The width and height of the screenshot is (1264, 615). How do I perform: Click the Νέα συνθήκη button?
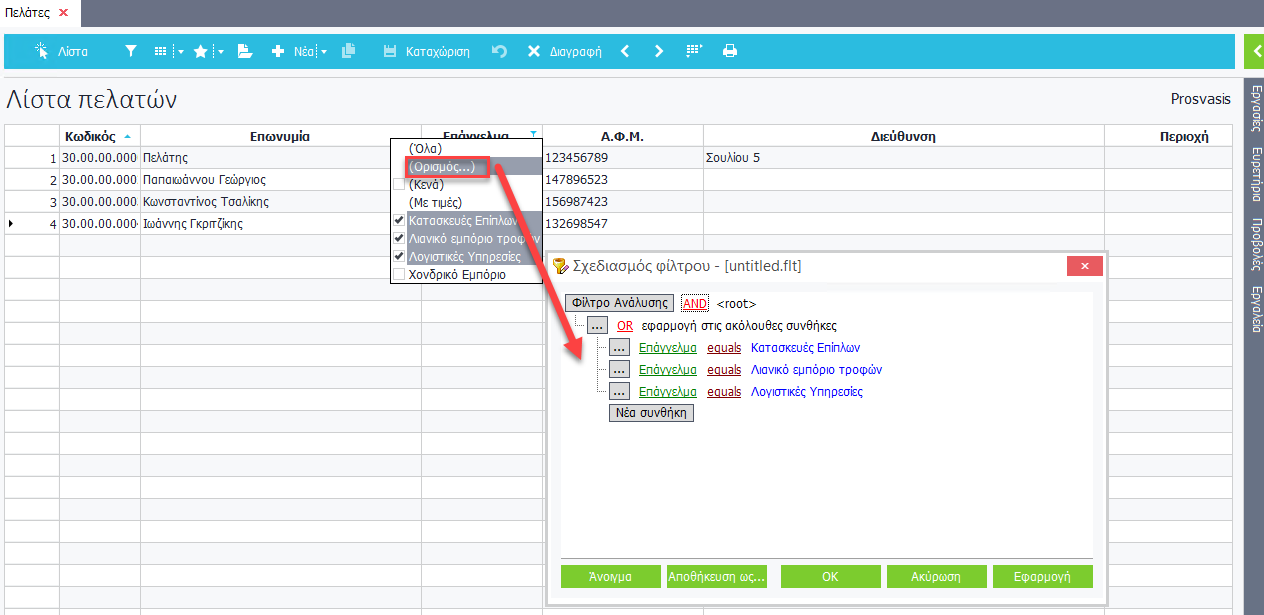[651, 412]
